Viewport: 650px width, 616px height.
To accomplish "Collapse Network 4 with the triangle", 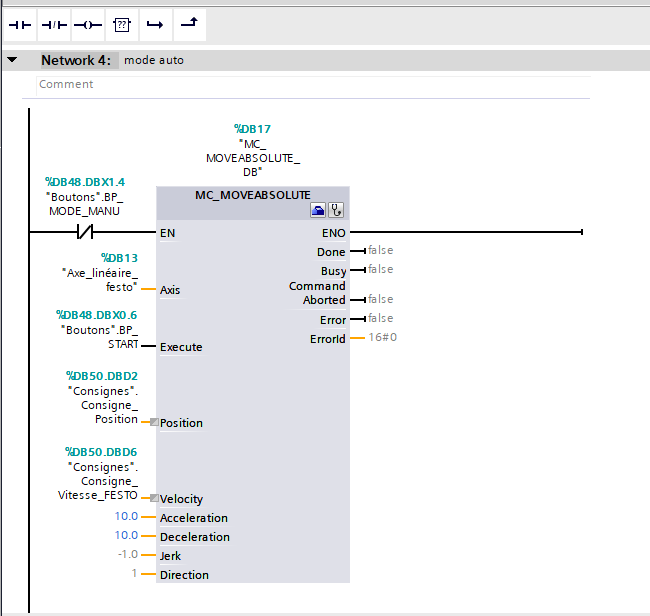I will click(12, 60).
